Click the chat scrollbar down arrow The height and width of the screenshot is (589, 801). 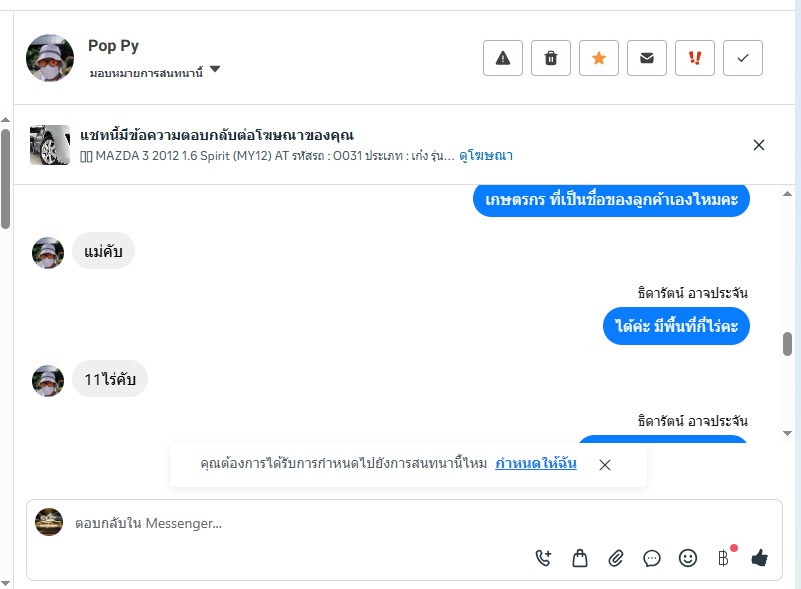pos(787,433)
